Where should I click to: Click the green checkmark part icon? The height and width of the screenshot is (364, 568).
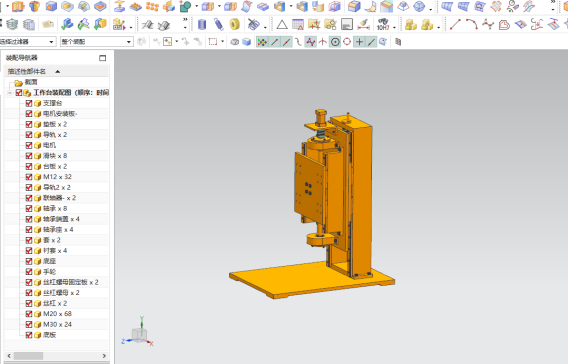pyautogui.click(x=67, y=25)
